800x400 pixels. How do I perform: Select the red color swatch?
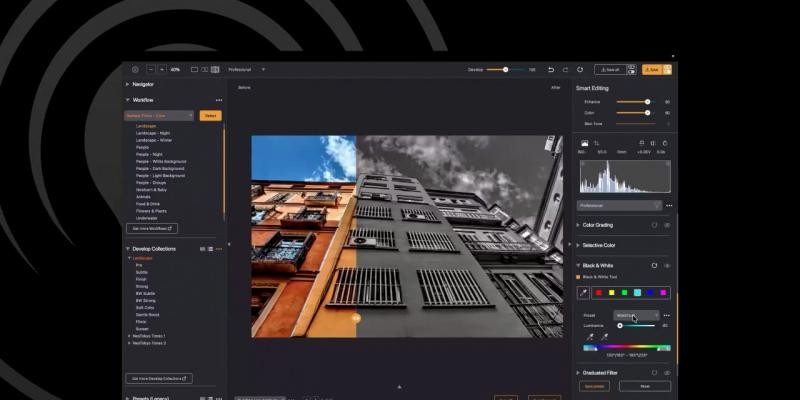(x=599, y=292)
